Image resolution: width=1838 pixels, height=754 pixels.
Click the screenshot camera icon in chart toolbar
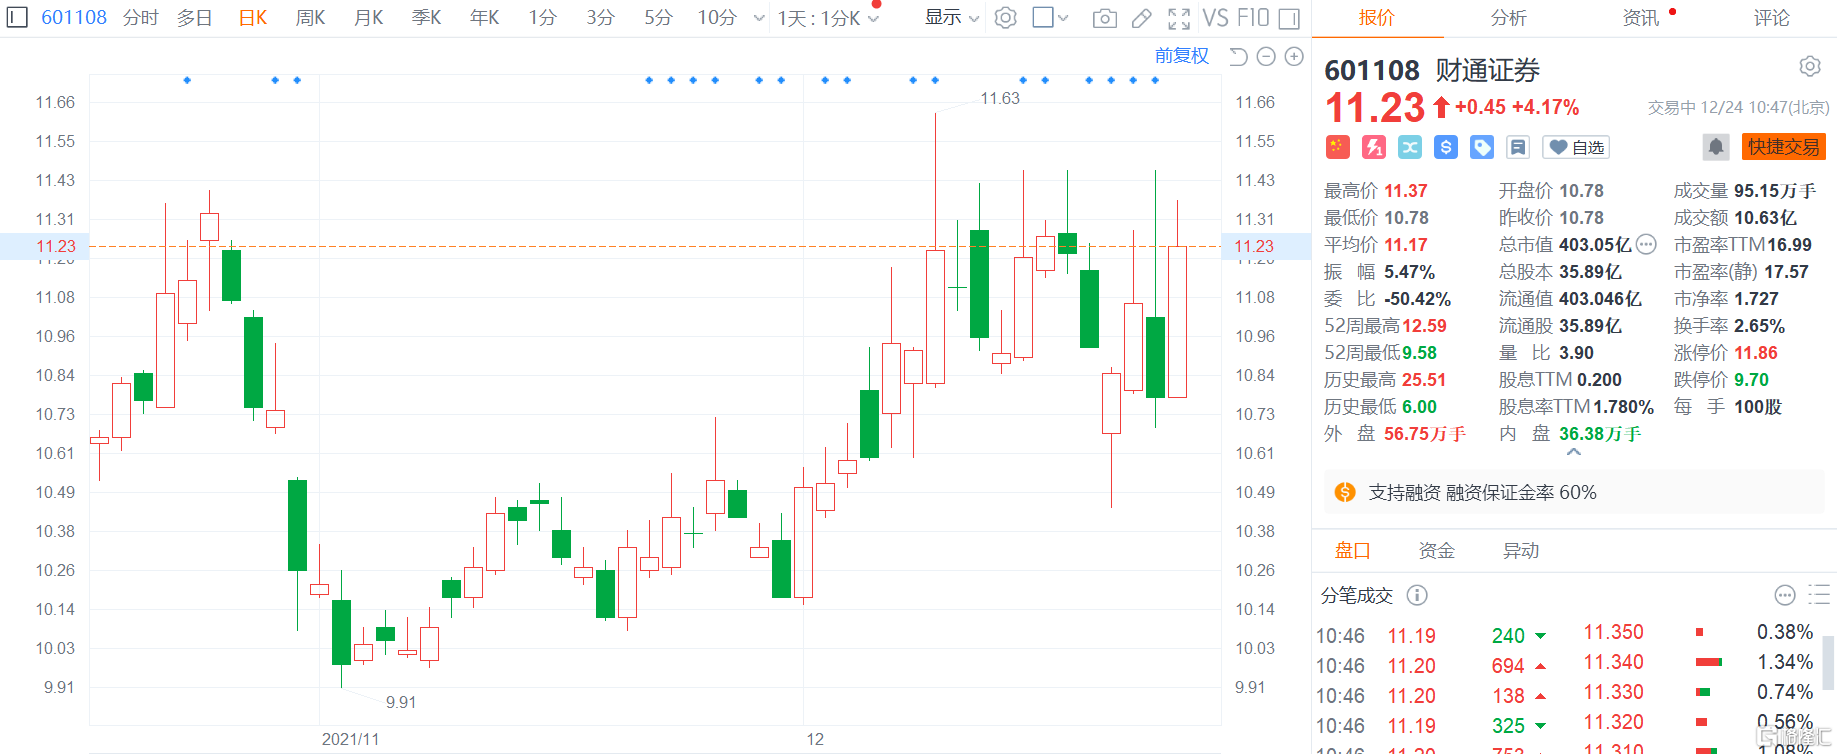(x=1104, y=18)
